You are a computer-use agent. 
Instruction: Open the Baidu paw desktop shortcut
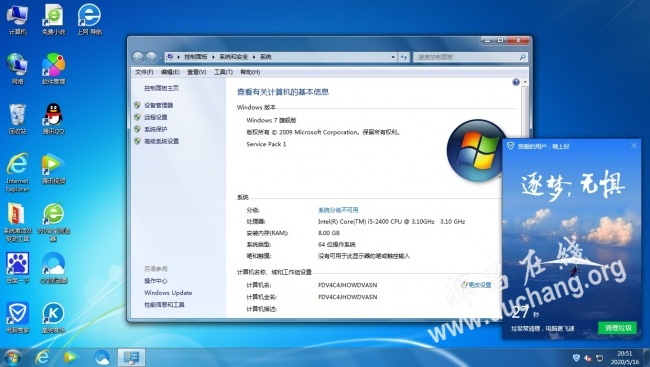point(17,267)
